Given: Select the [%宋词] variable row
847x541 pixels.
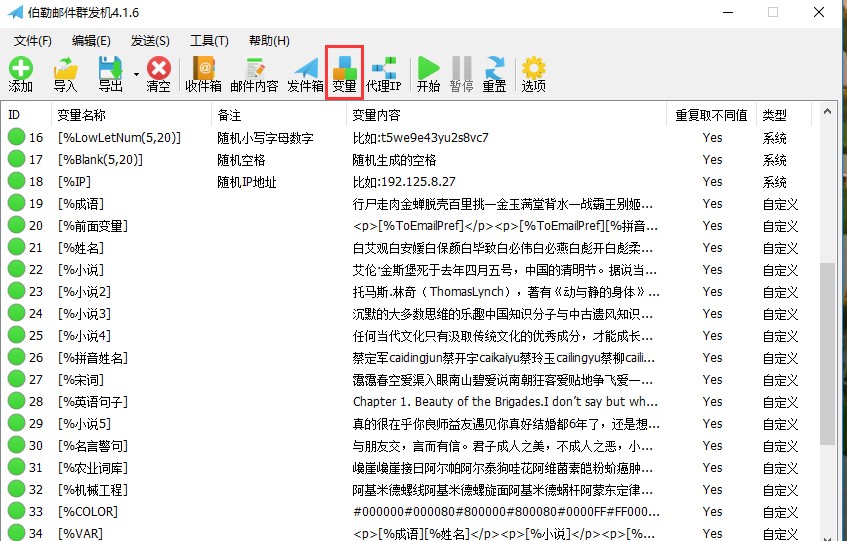Looking at the screenshot, I should tap(406, 380).
